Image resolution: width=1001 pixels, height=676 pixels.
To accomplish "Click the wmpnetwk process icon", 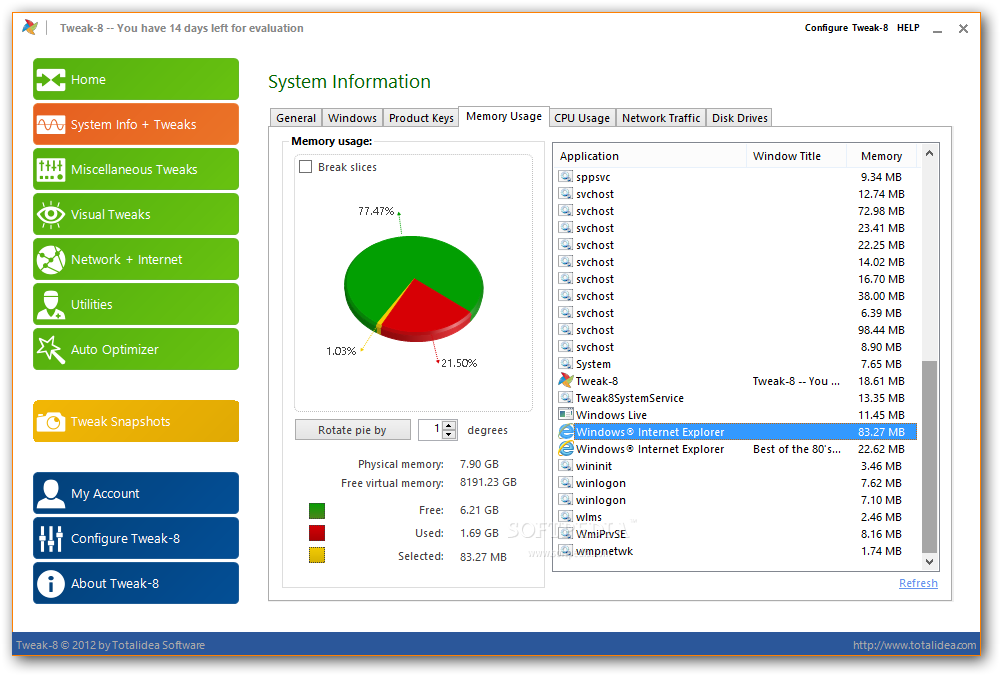I will [566, 550].
